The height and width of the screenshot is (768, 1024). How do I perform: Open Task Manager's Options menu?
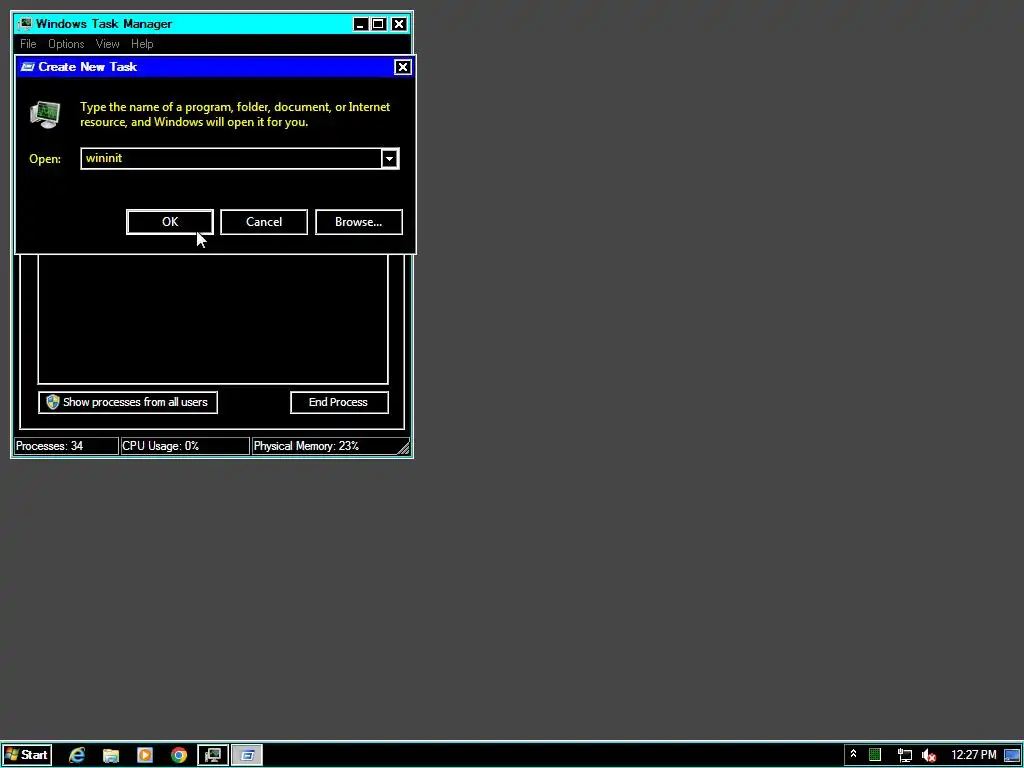tap(66, 44)
